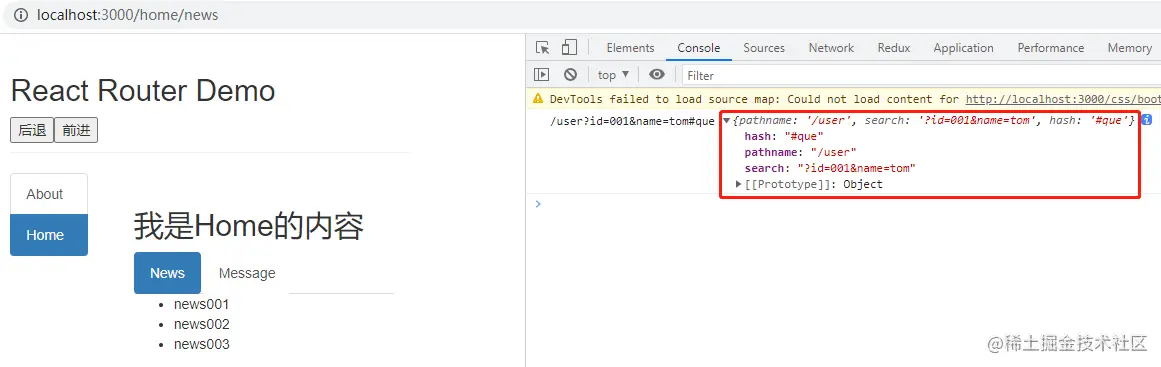The height and width of the screenshot is (367, 1161).
Task: Activate the inspect element picker icon
Action: pos(543,48)
